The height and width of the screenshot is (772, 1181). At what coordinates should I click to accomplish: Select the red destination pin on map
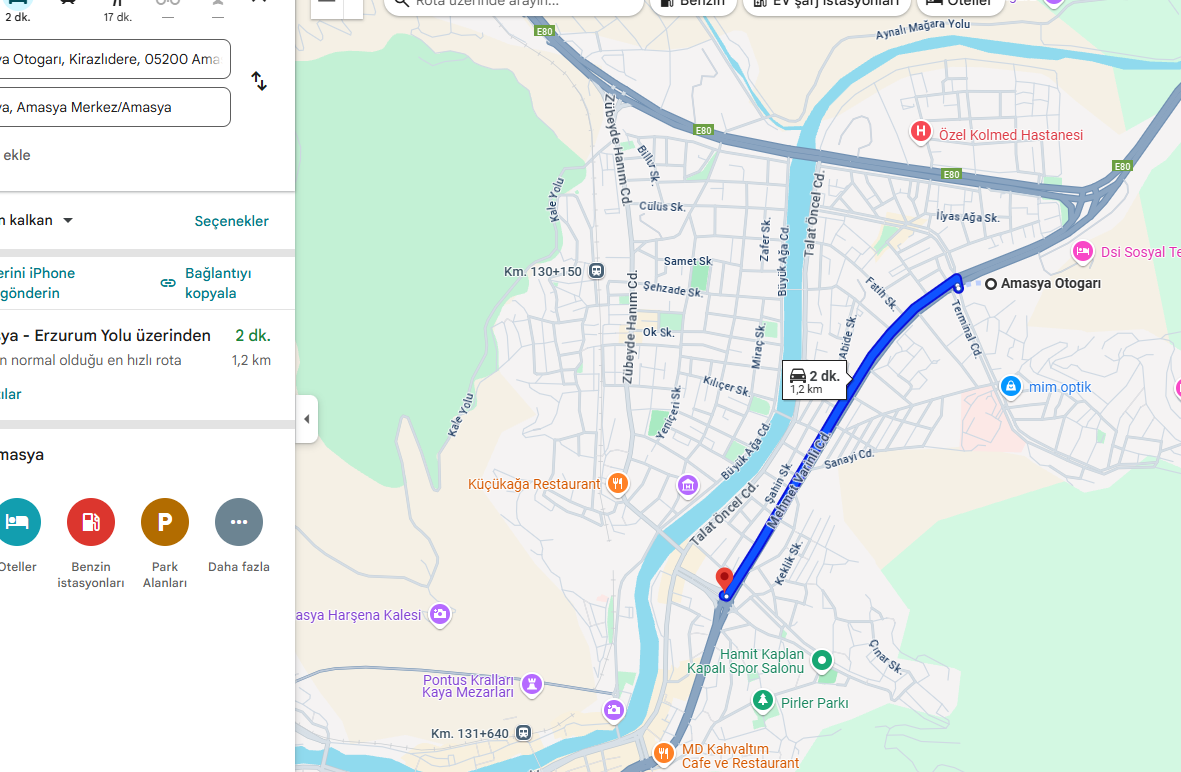click(x=725, y=580)
